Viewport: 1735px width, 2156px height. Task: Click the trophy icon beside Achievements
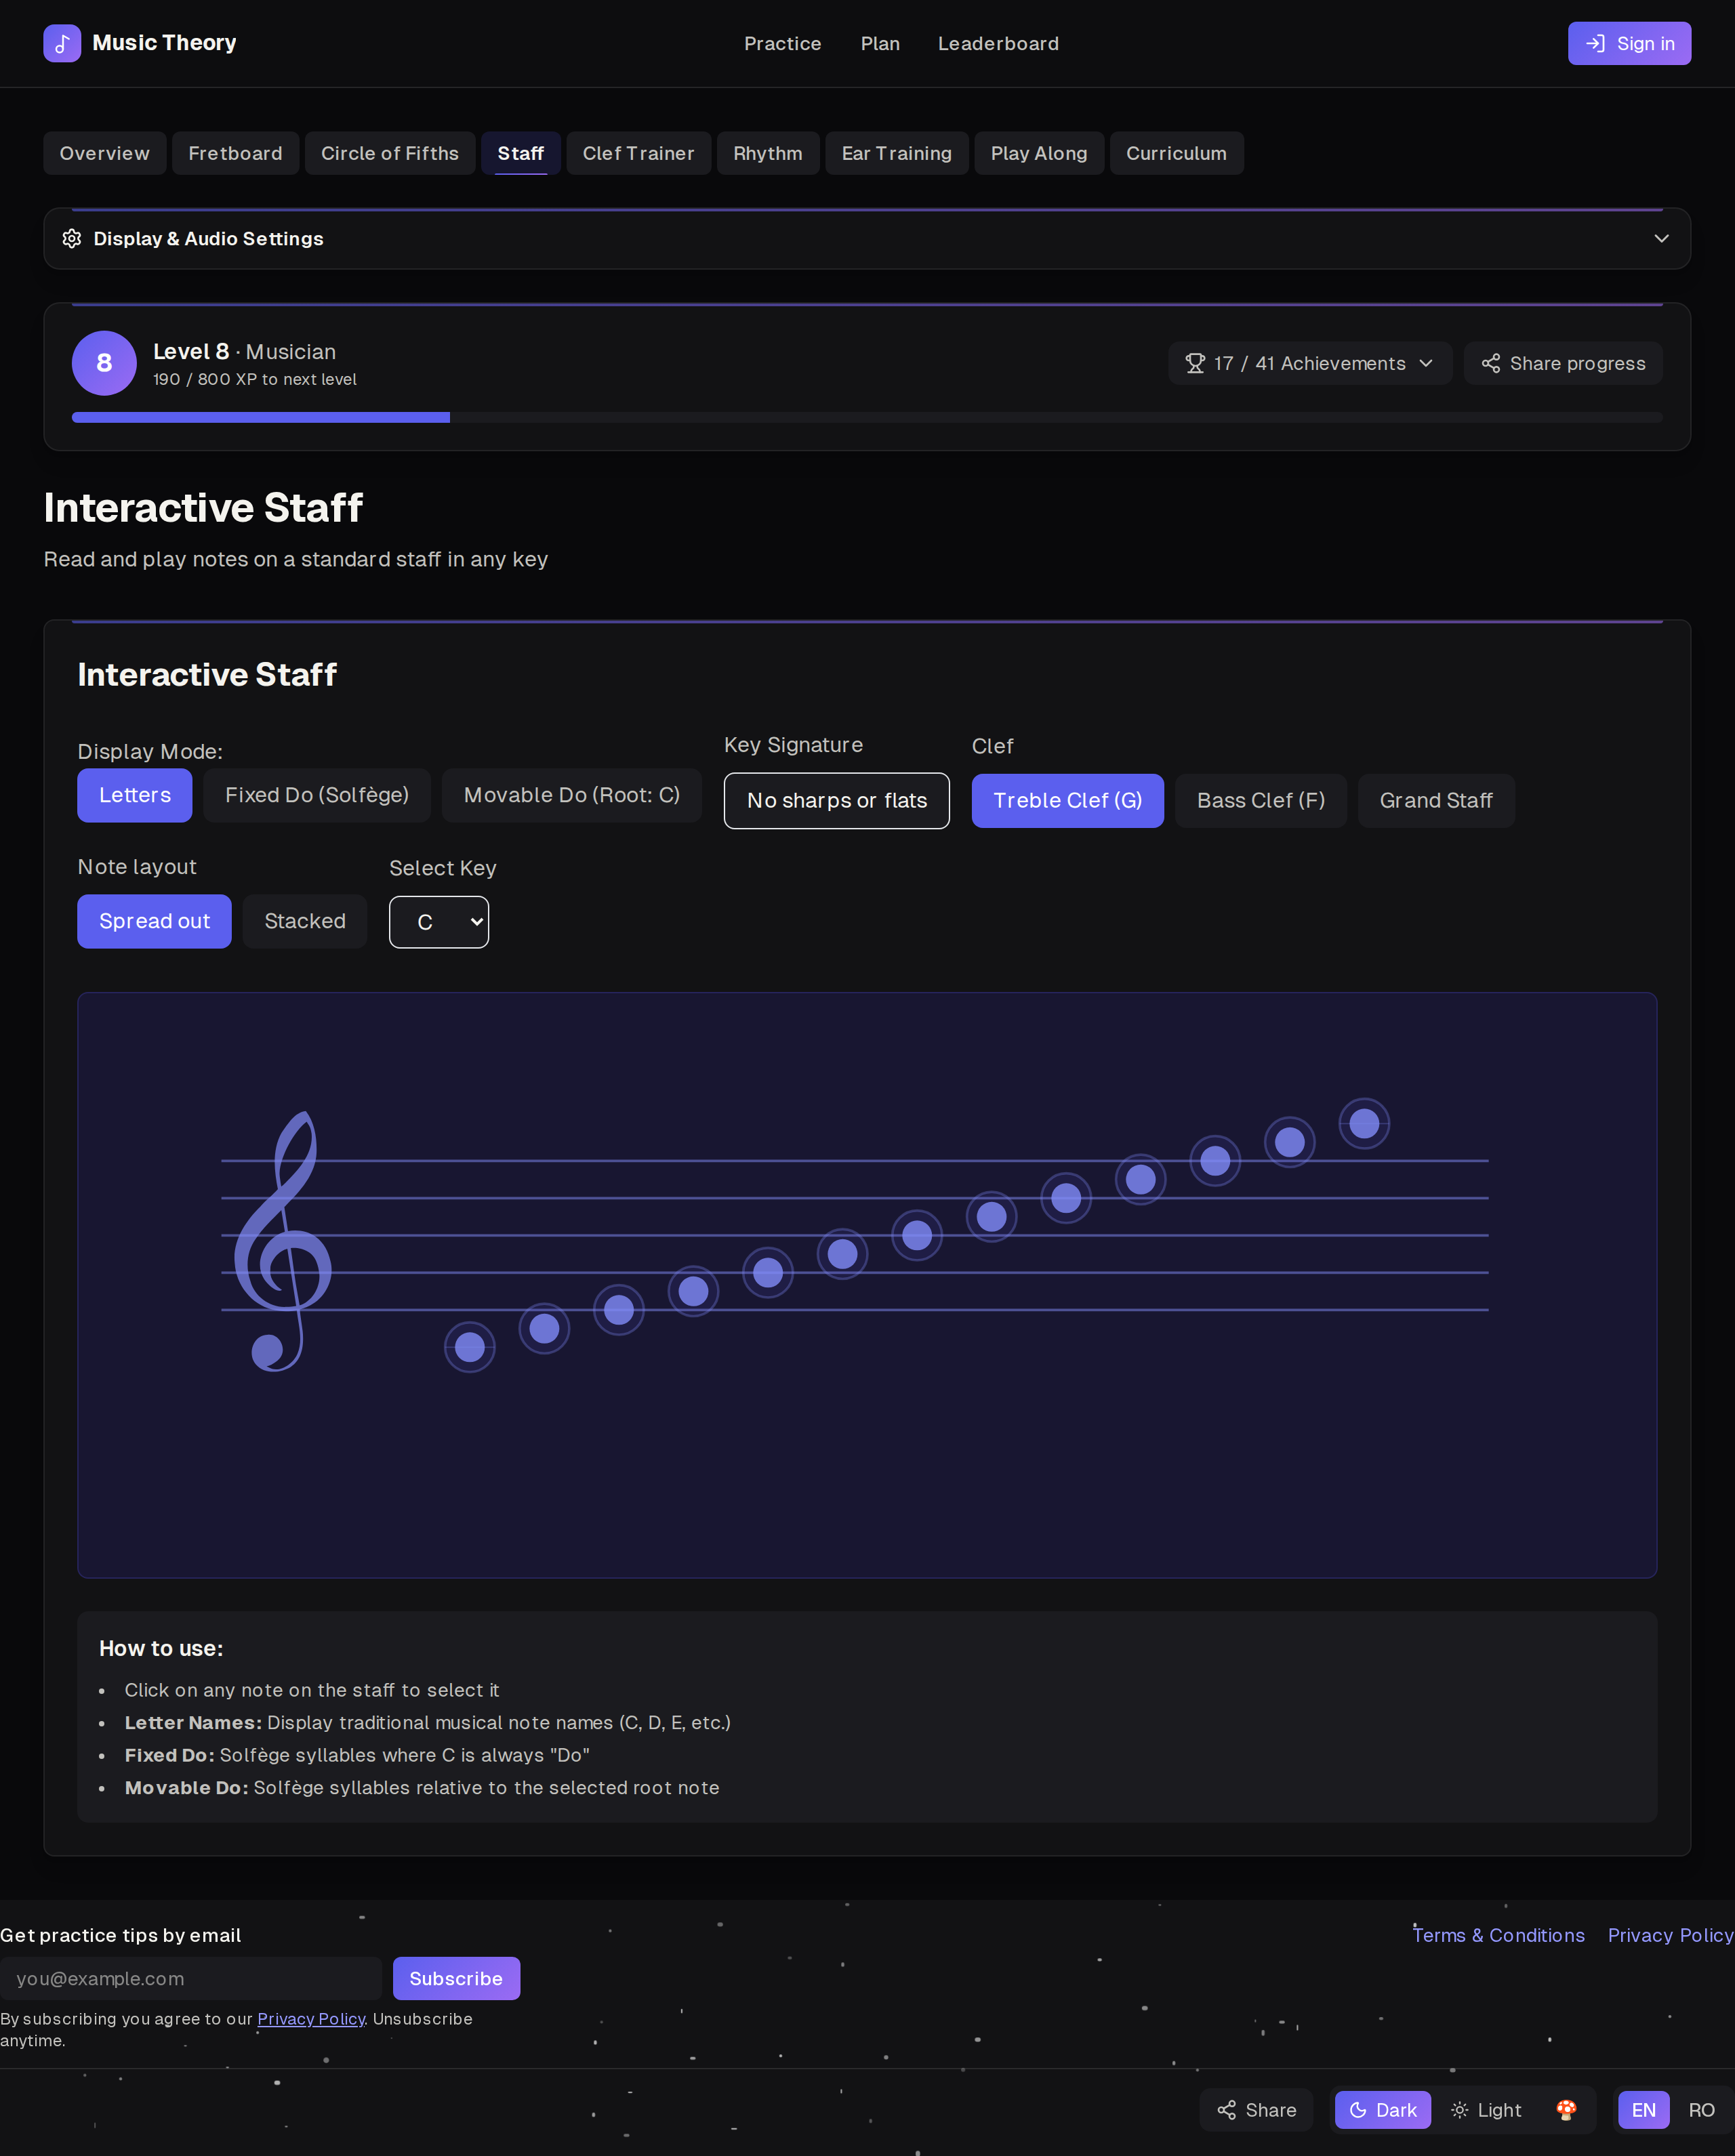(1194, 363)
